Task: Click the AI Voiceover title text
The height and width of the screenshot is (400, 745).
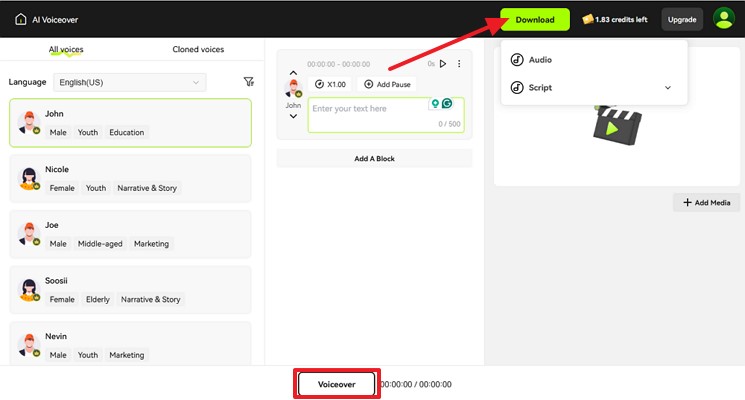Action: click(x=55, y=19)
